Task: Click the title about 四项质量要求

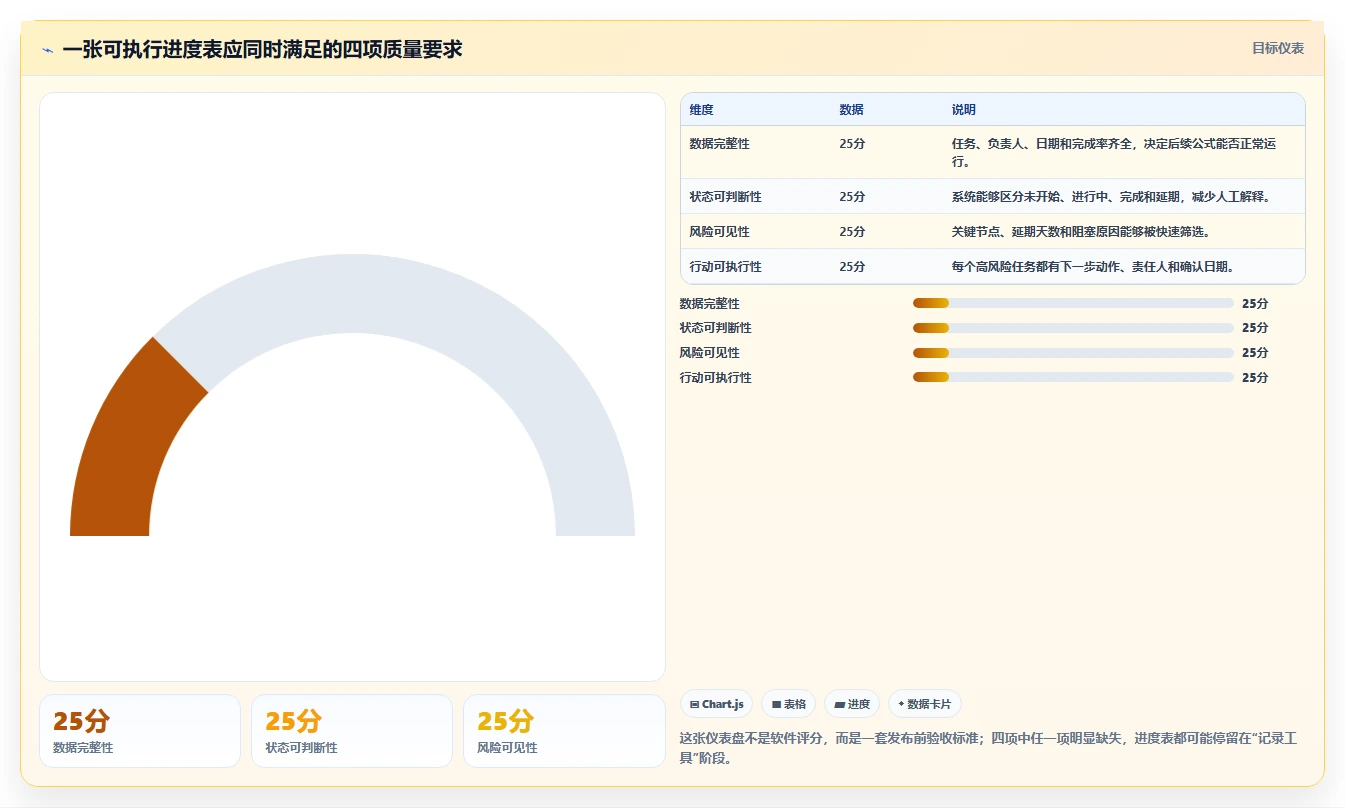Action: point(262,49)
